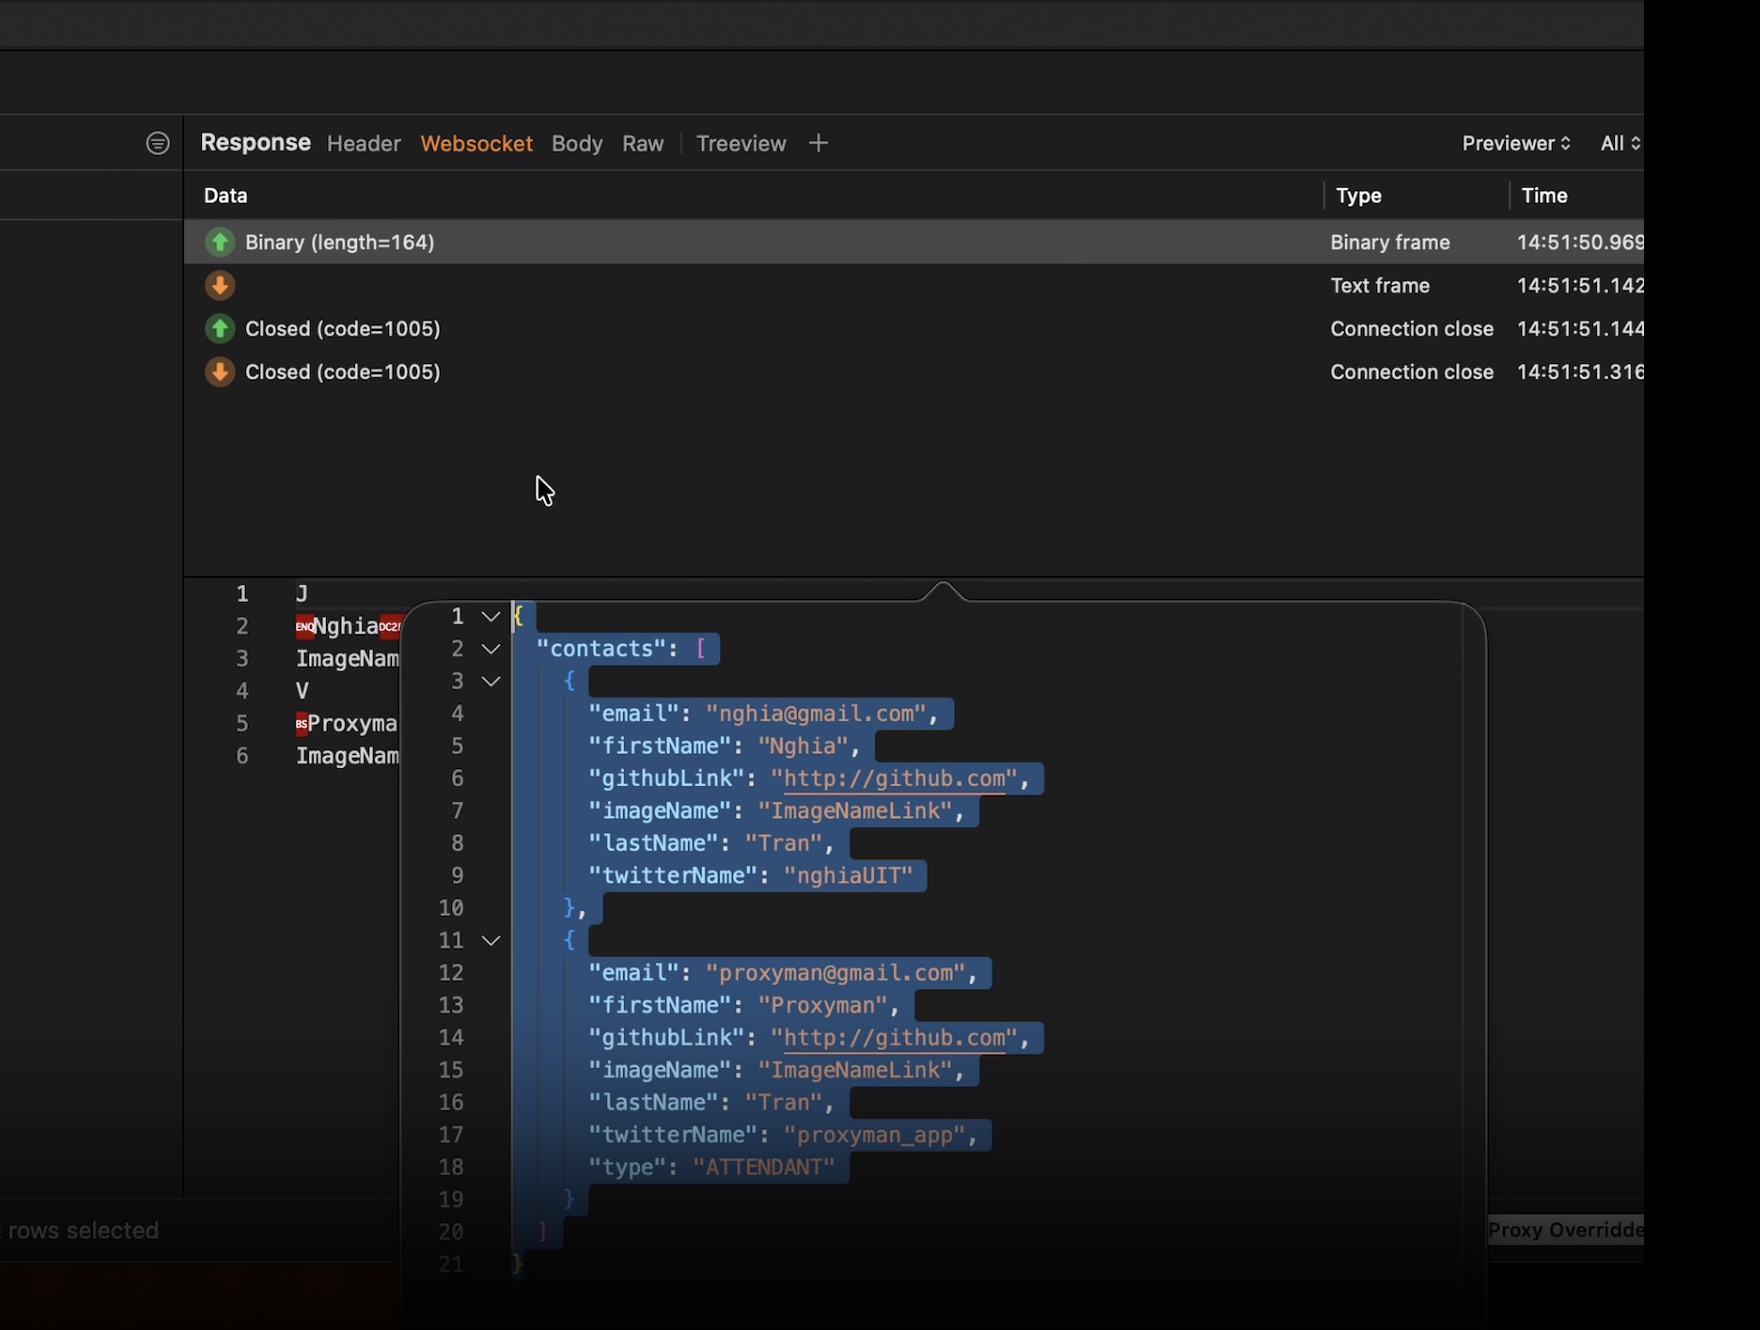Open the filter icon beside the Response panel

157,142
